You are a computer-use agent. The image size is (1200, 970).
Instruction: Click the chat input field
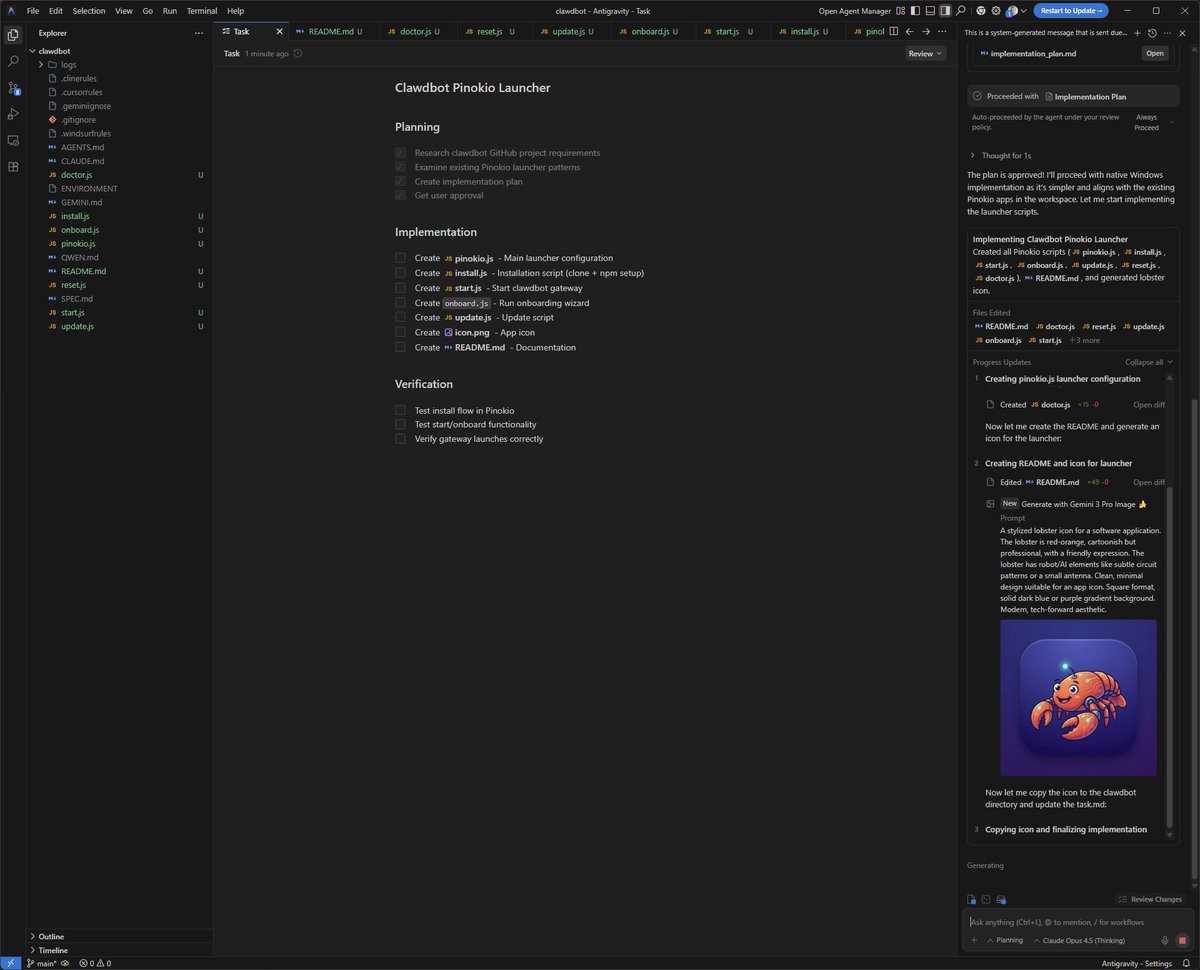coord(1078,922)
